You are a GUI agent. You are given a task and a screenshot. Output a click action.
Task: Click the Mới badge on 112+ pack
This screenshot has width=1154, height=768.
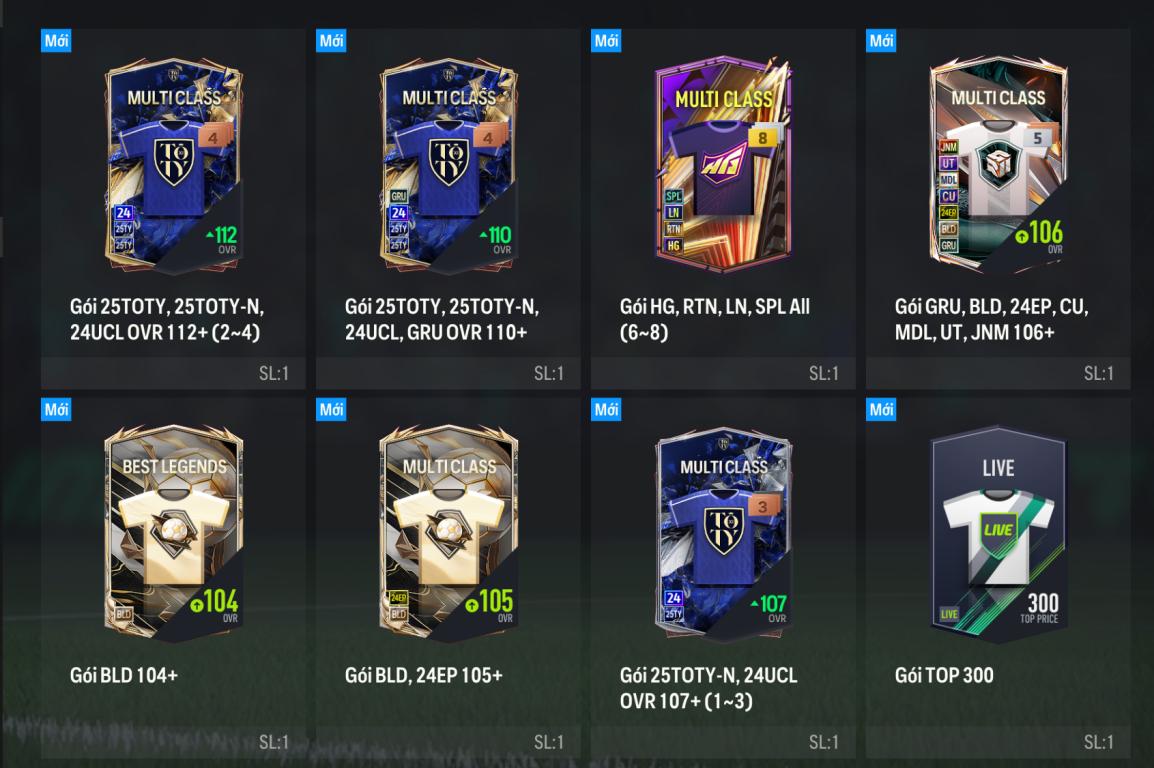pos(56,40)
